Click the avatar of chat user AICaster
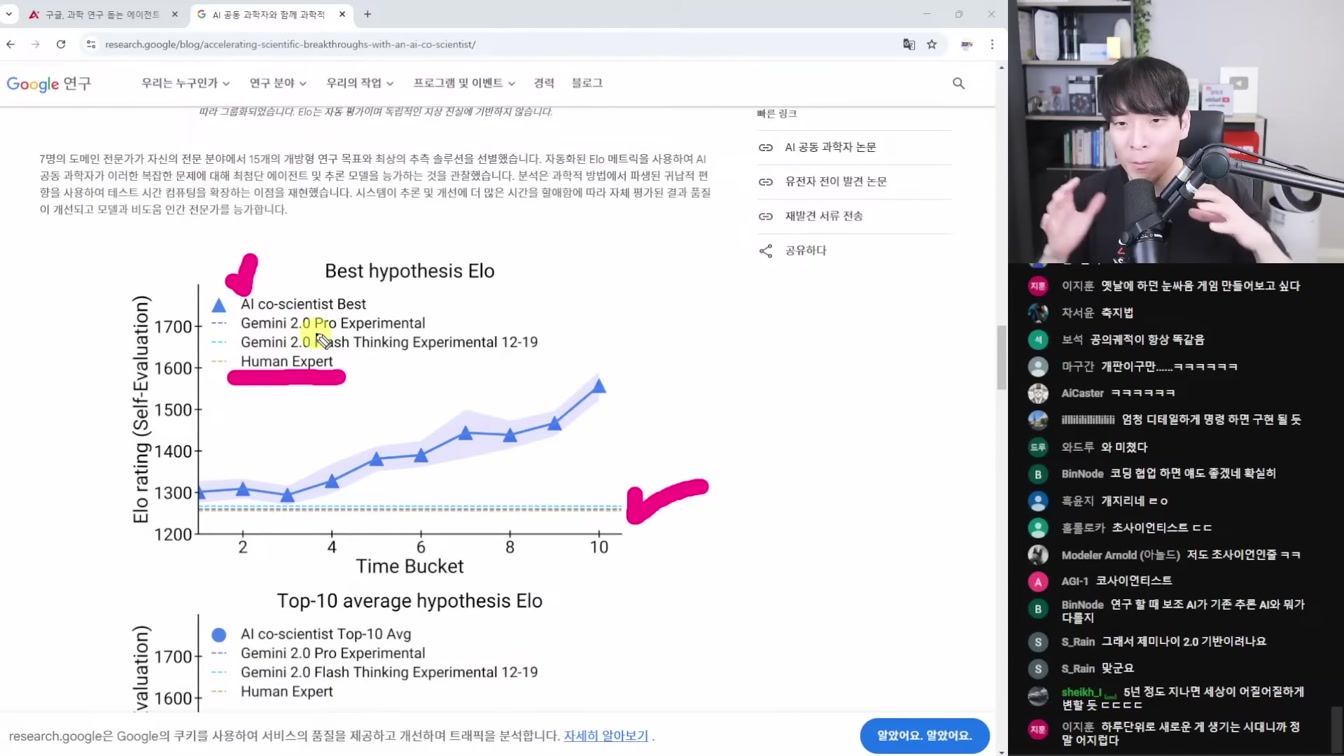1344x756 pixels. coord(1038,393)
